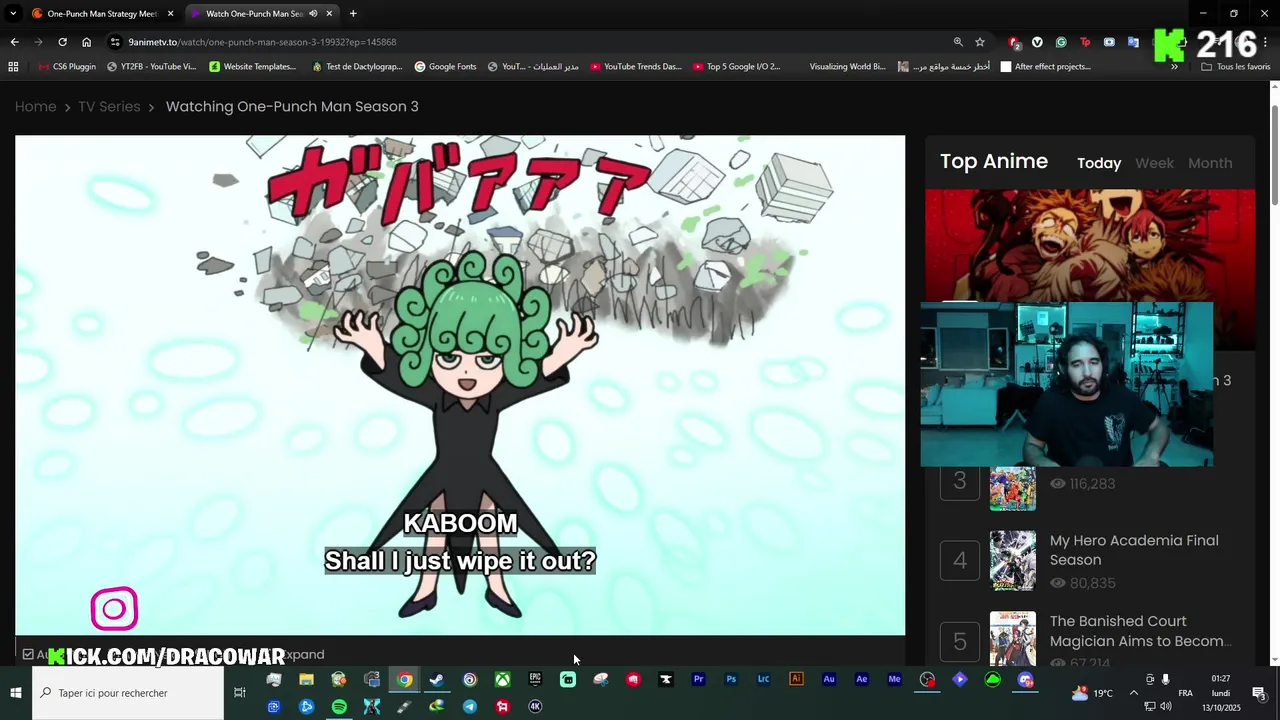The height and width of the screenshot is (720, 1280).
Task: Click the video player frame
Action: (460, 385)
